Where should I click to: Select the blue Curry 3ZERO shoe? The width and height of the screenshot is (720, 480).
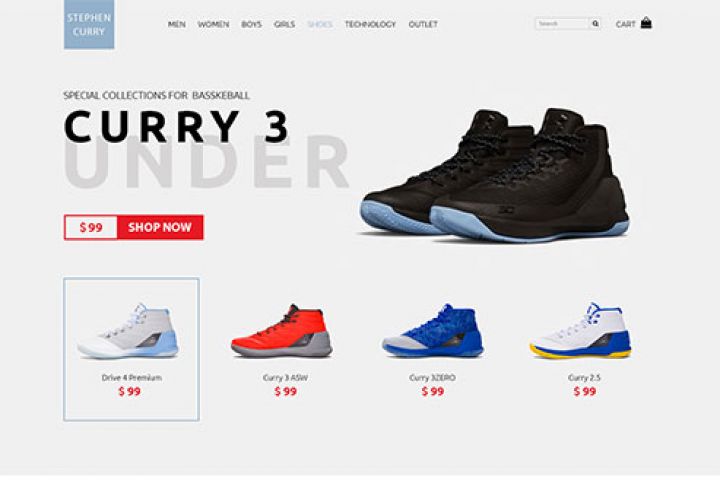point(433,331)
